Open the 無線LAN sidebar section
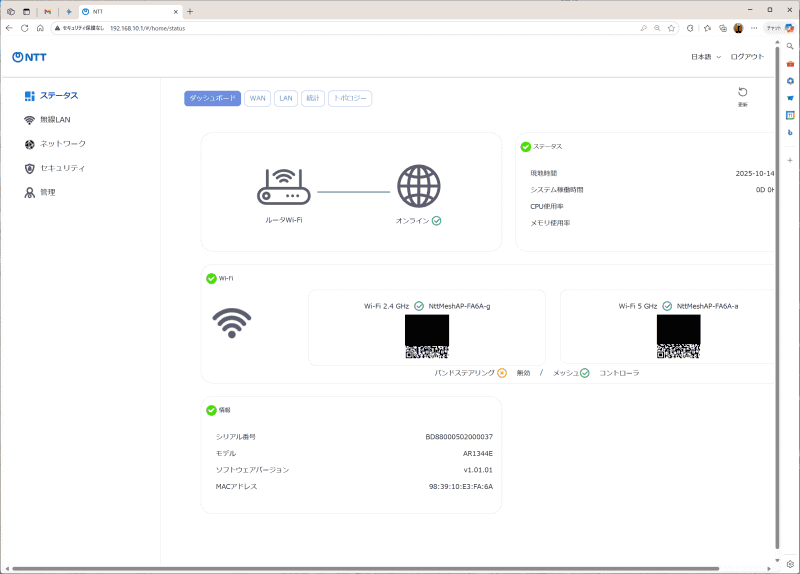The height and width of the screenshot is (574, 800). tap(47, 119)
